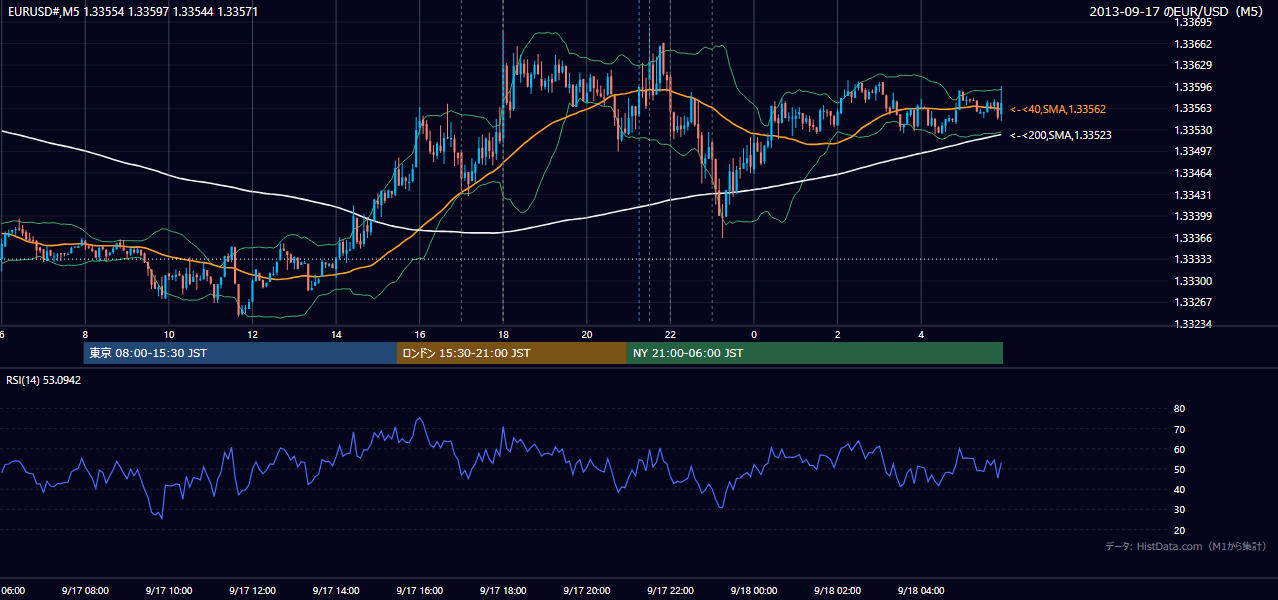Screen dimensions: 1278x600
Task: Click hour tick 20 under price chart
Action: 587,335
